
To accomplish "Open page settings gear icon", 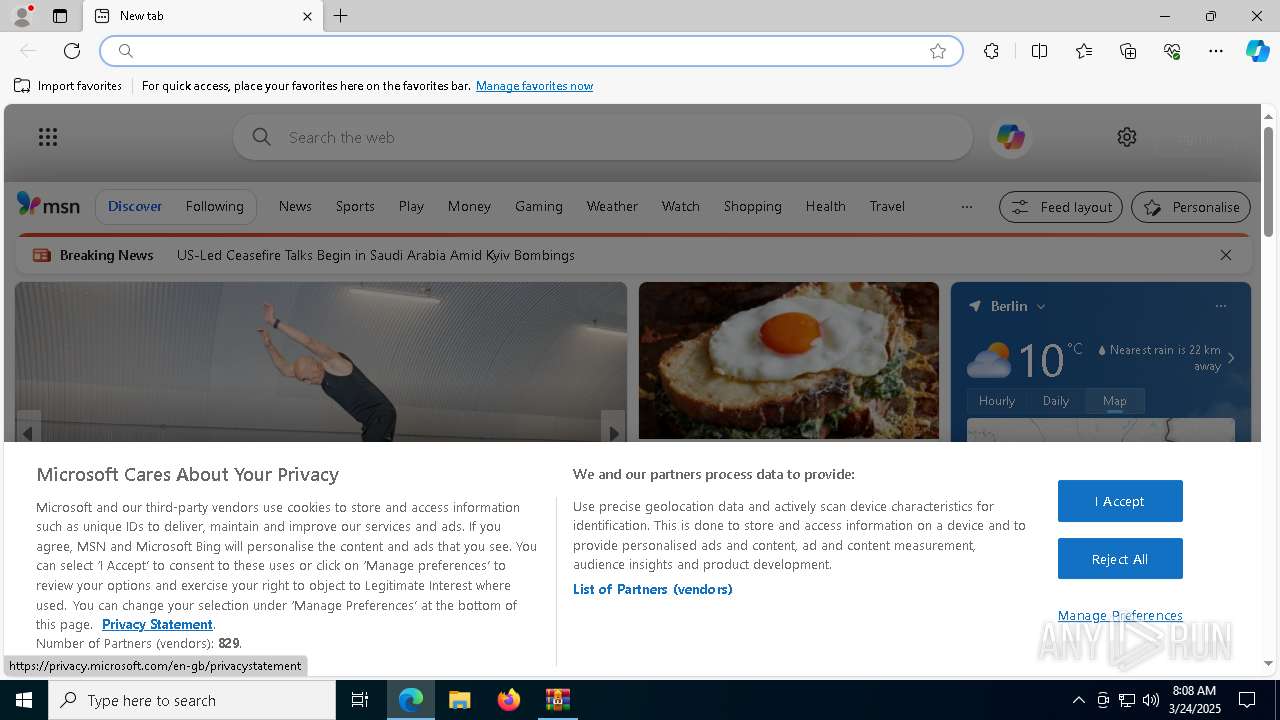I will [x=1127, y=137].
